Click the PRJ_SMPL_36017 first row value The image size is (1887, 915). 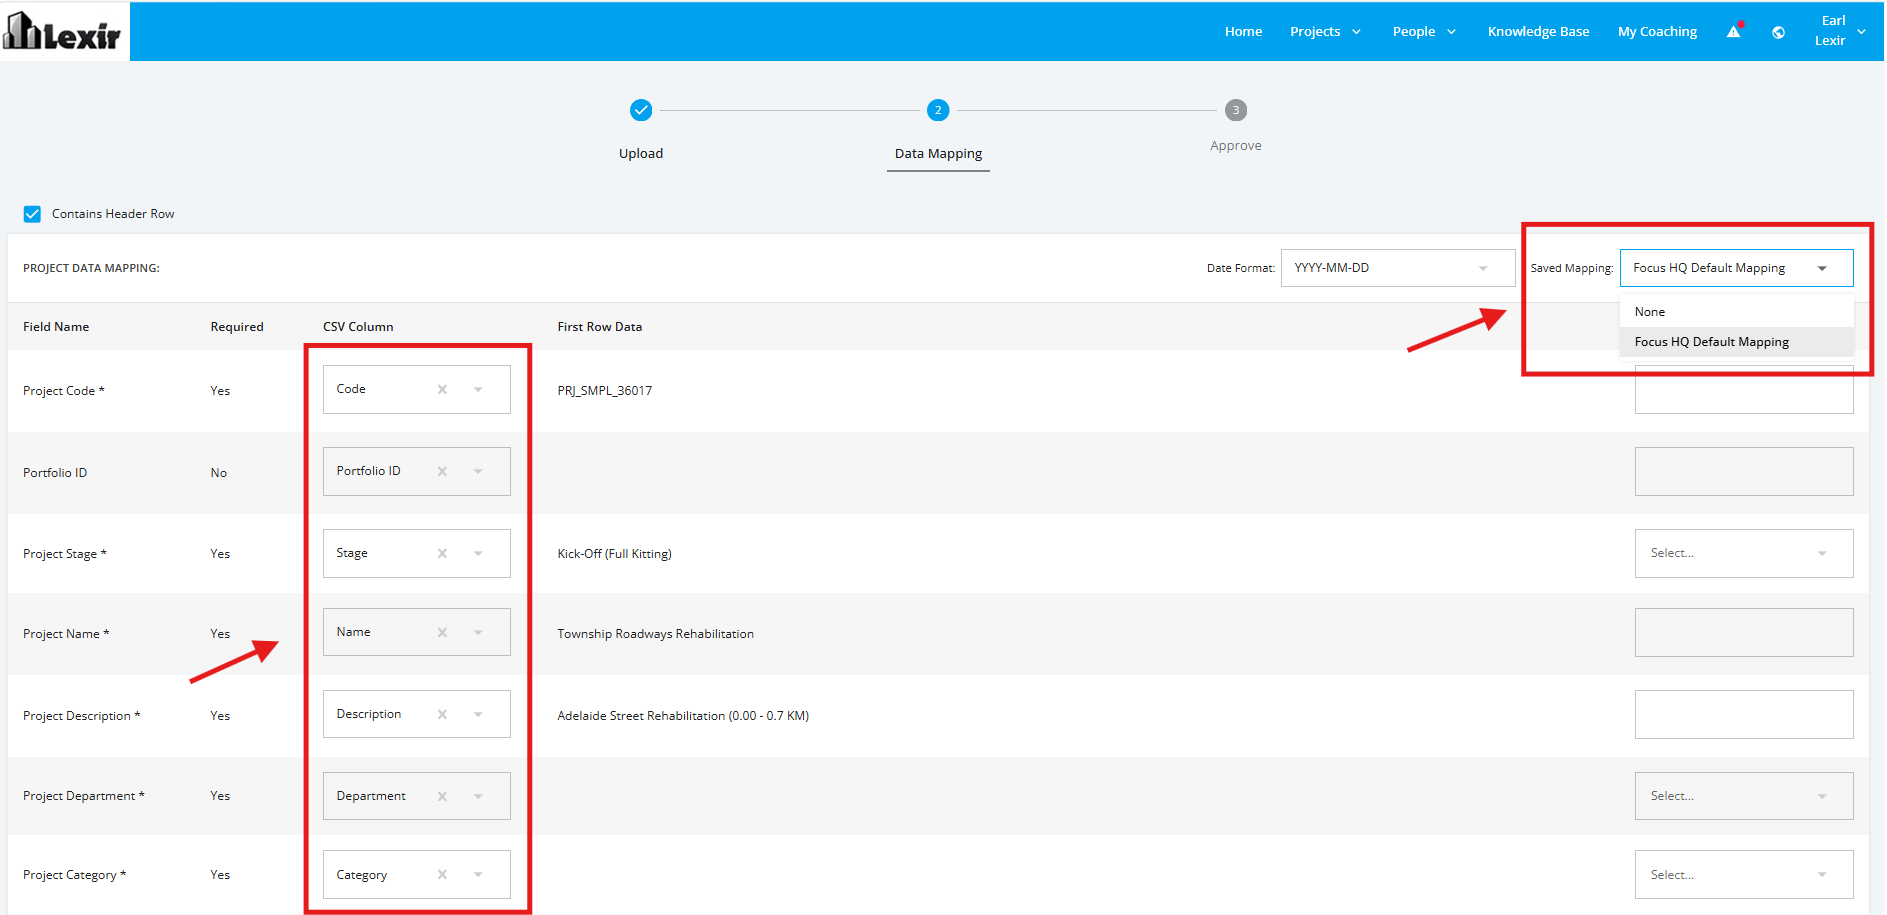click(605, 391)
